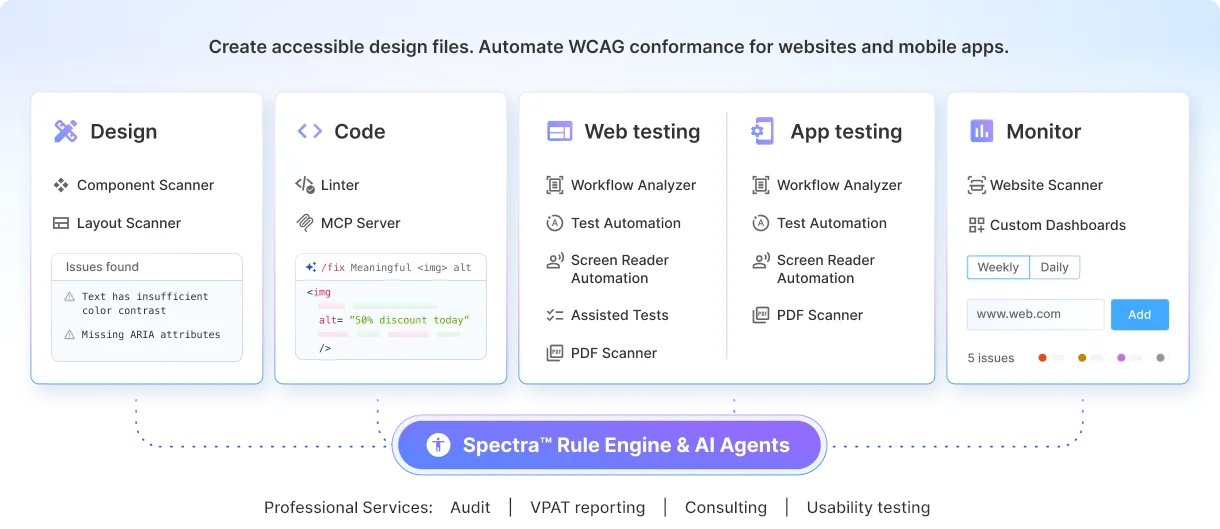Click the Layout Scanner icon
1220x529 pixels.
[61, 223]
